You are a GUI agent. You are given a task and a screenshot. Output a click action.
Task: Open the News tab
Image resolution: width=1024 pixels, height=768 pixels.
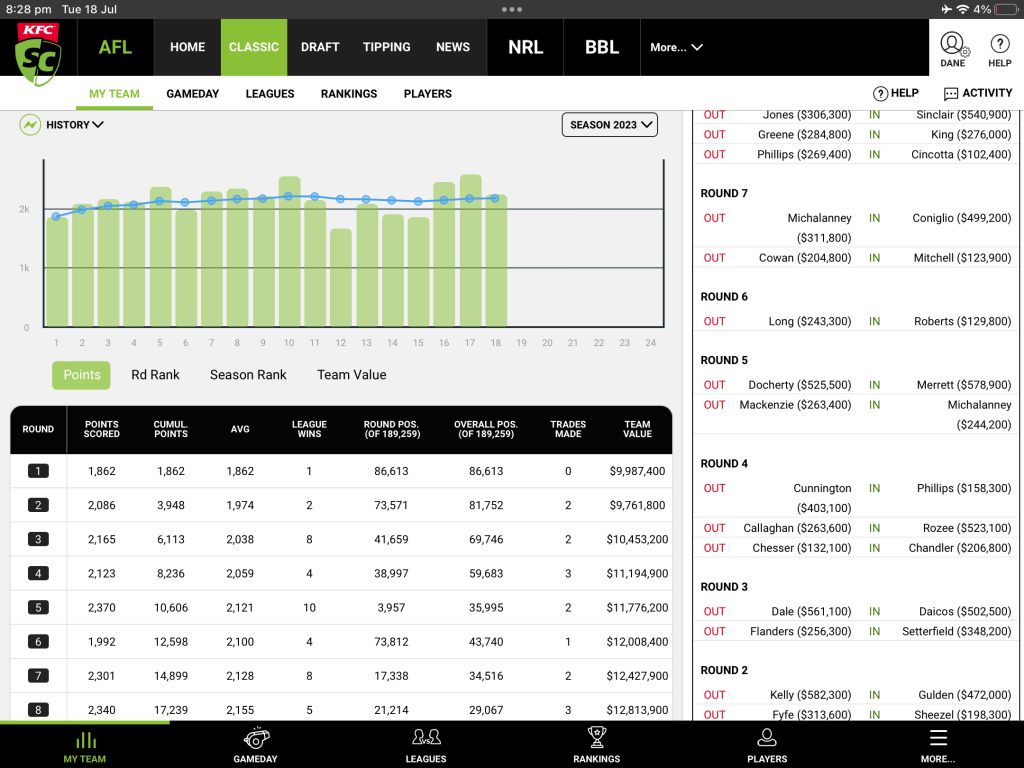[453, 47]
